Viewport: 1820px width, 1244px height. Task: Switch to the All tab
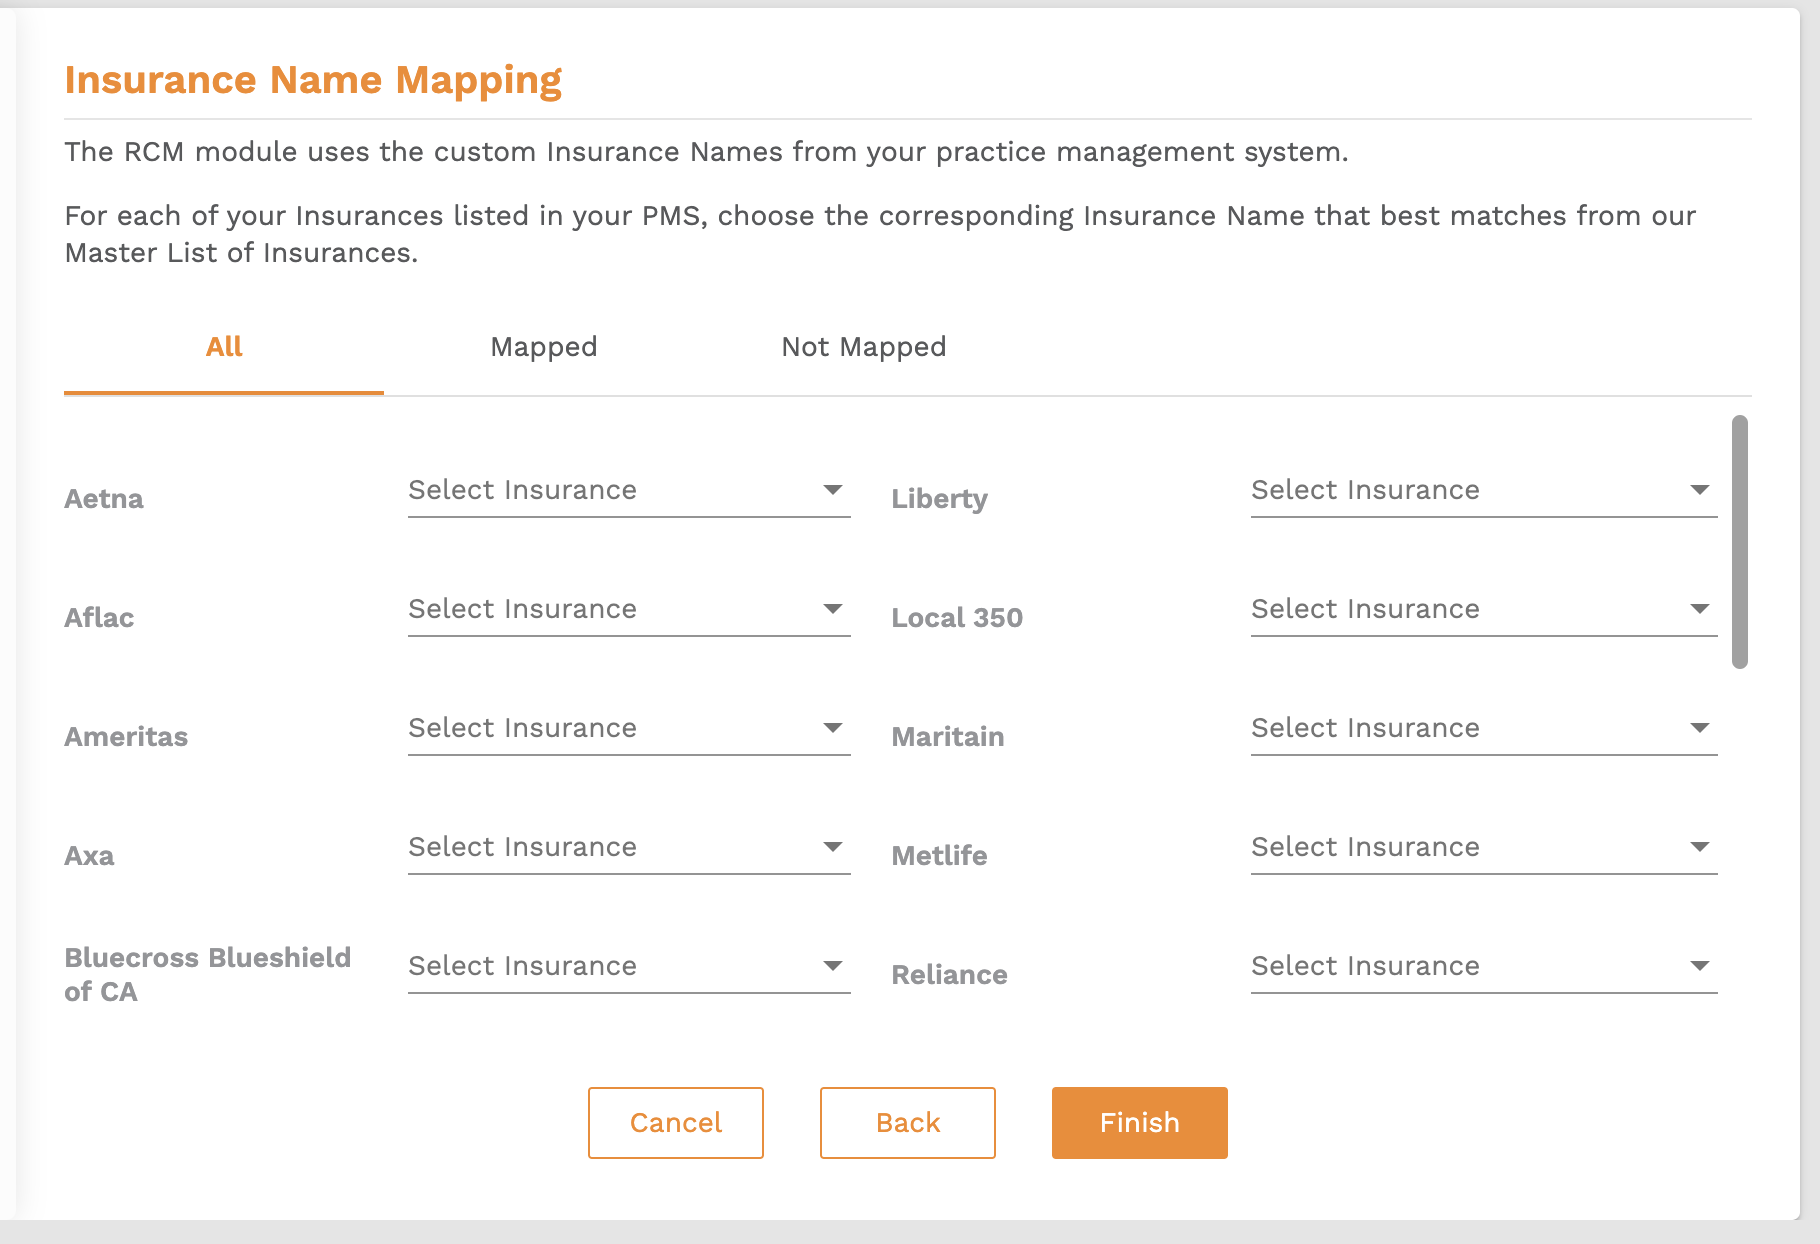click(224, 347)
